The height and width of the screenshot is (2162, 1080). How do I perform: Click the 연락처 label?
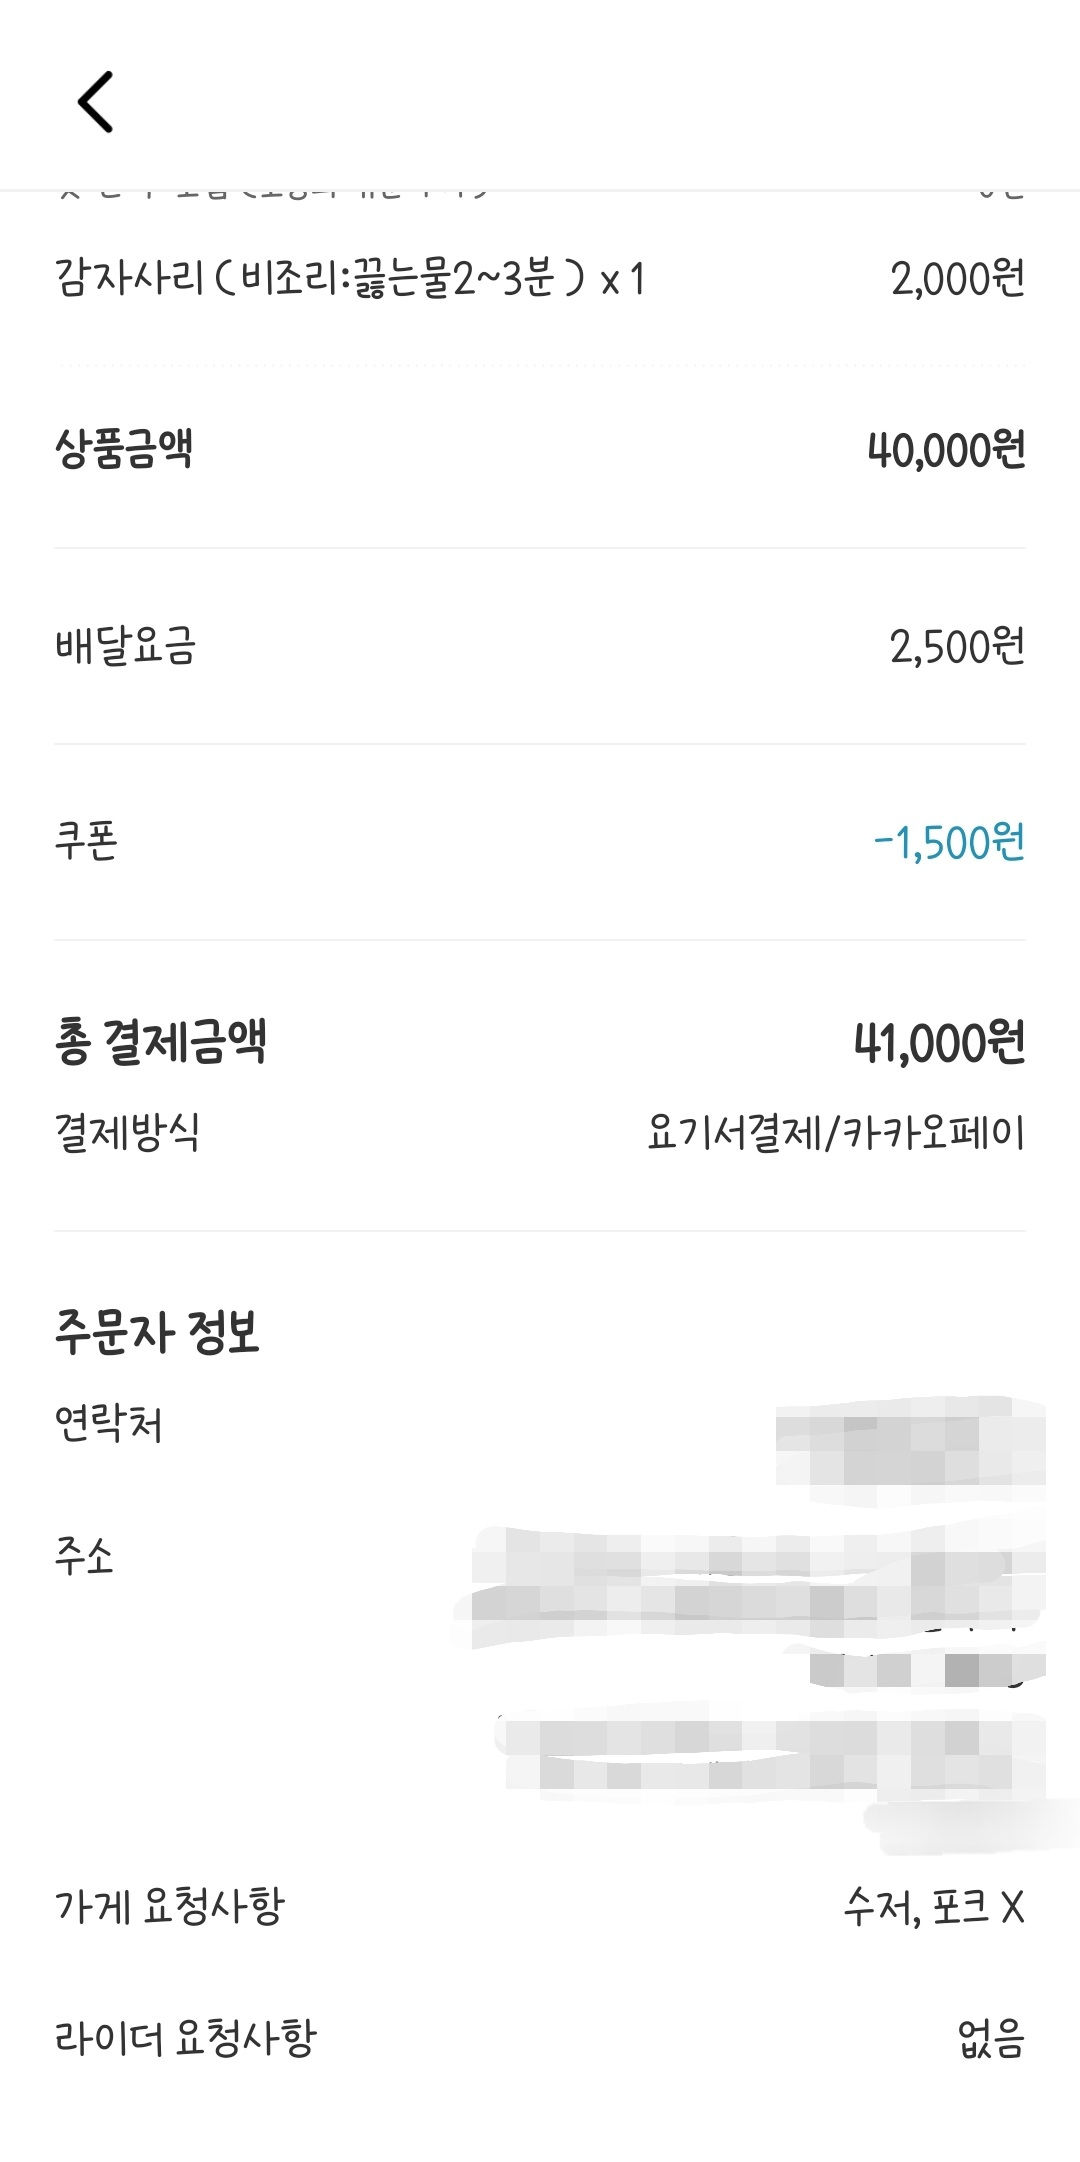click(x=108, y=1423)
